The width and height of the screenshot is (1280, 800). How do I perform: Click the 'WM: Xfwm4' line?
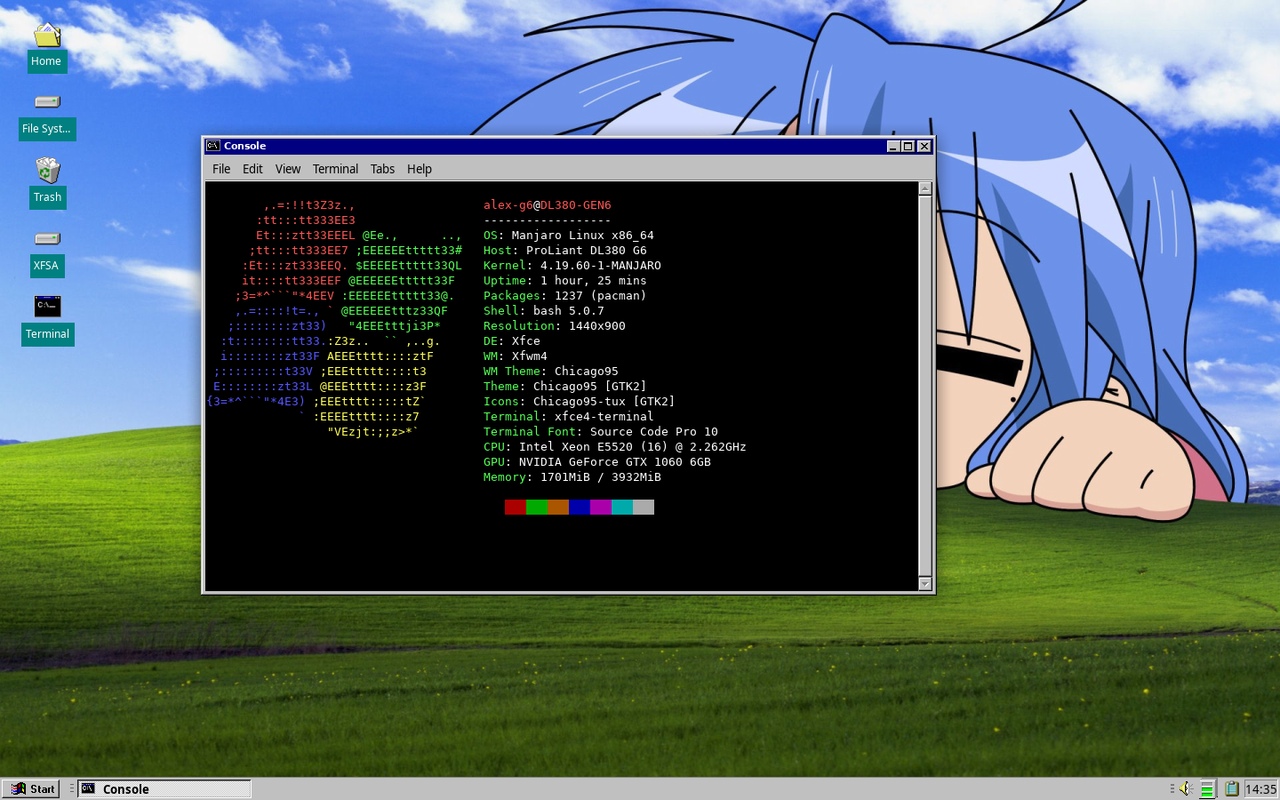pyautogui.click(x=515, y=356)
